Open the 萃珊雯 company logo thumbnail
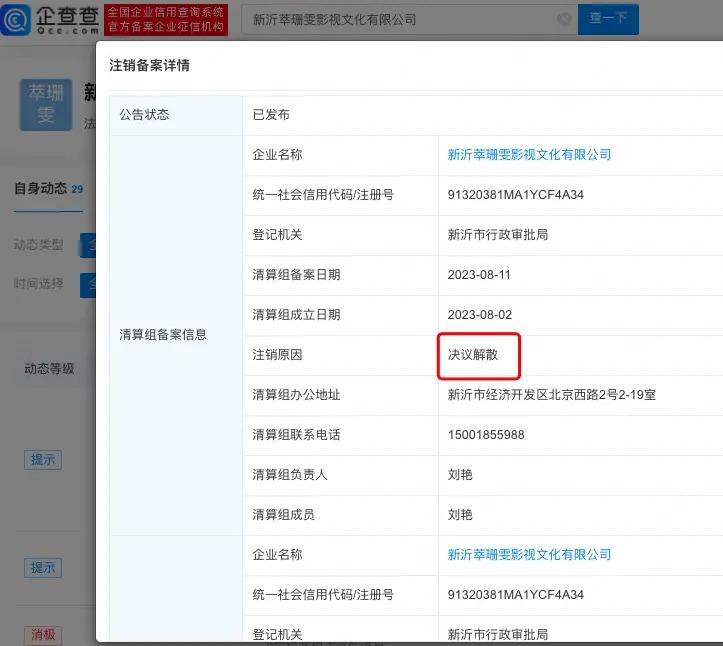723x646 pixels. click(46, 105)
